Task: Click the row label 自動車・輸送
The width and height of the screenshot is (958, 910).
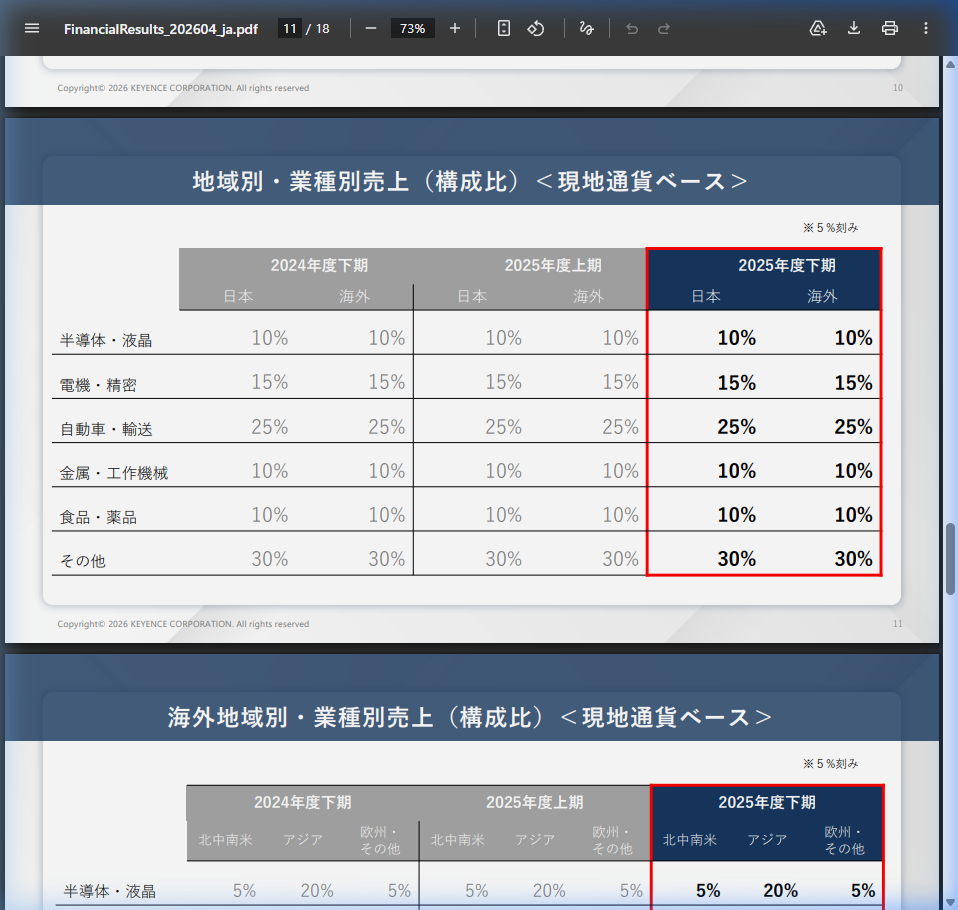Action: pyautogui.click(x=106, y=429)
